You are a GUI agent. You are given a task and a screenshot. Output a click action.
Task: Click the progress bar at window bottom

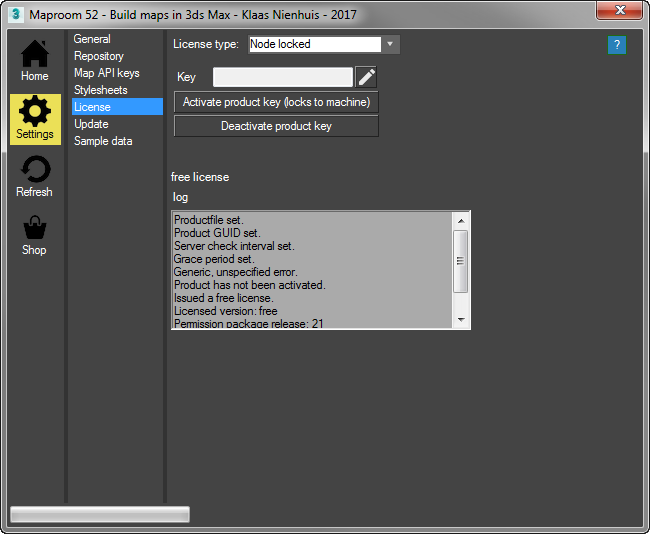100,514
